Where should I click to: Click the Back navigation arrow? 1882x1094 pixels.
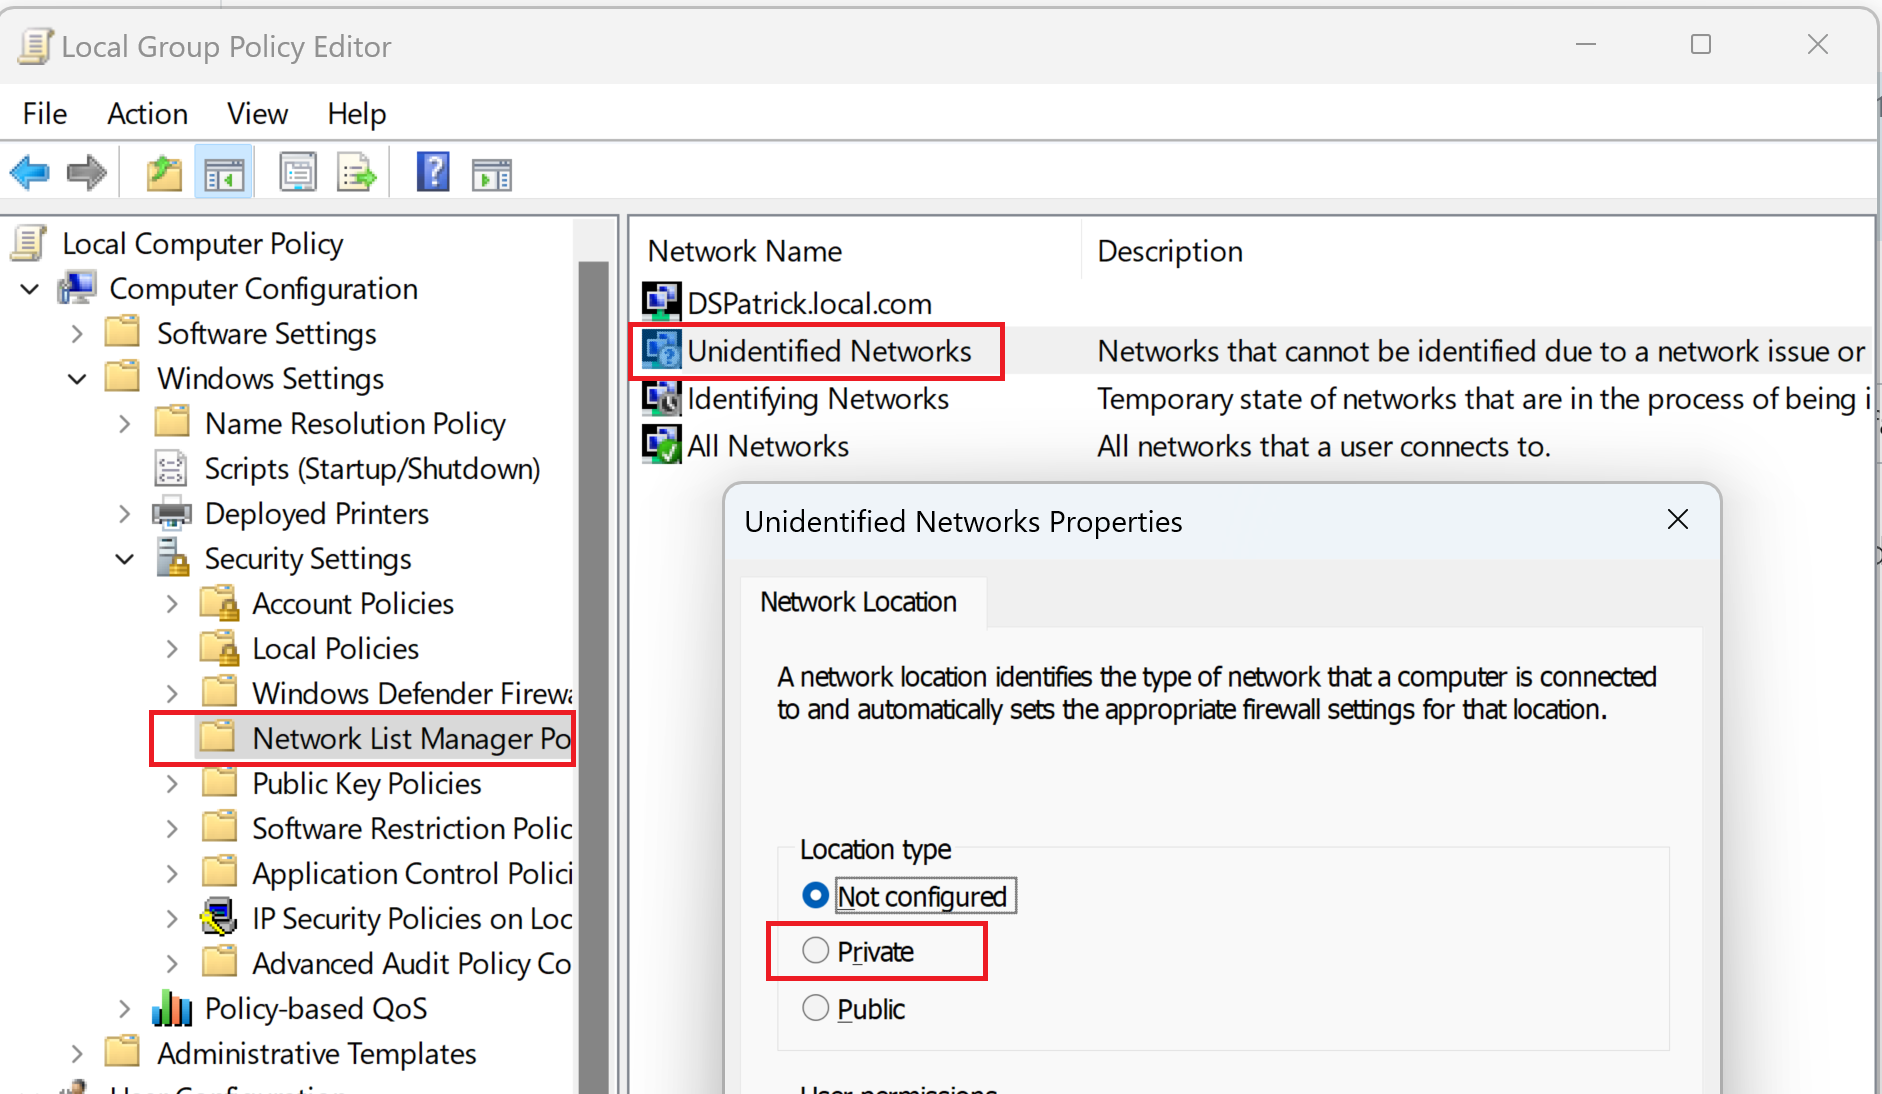pyautogui.click(x=30, y=172)
